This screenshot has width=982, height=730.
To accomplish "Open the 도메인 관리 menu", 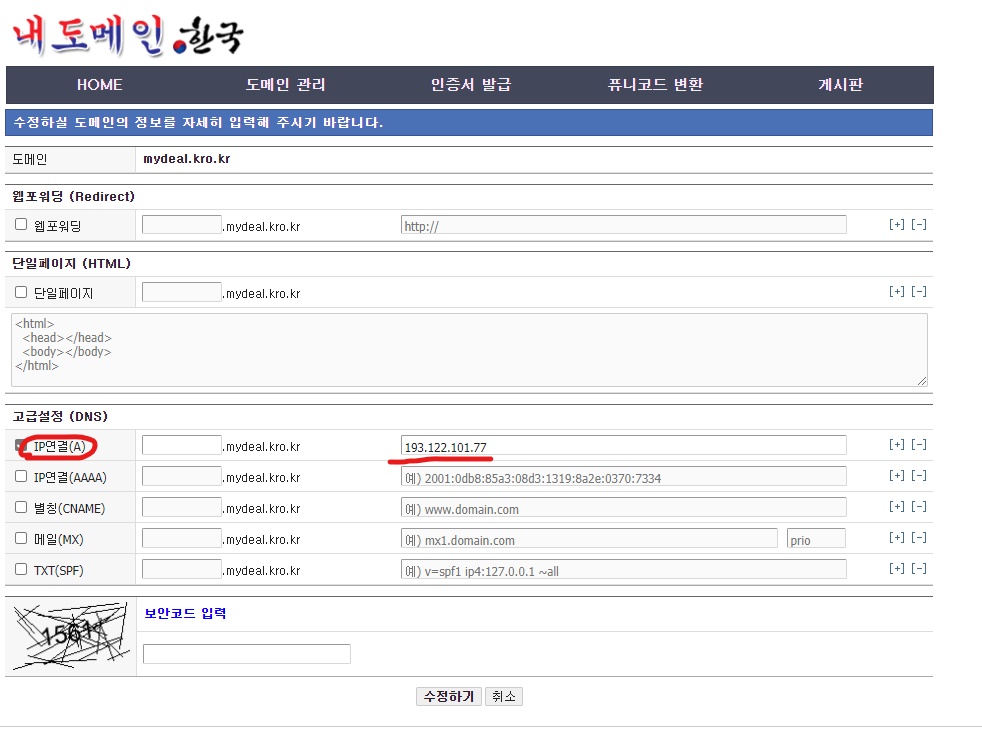I will (285, 85).
